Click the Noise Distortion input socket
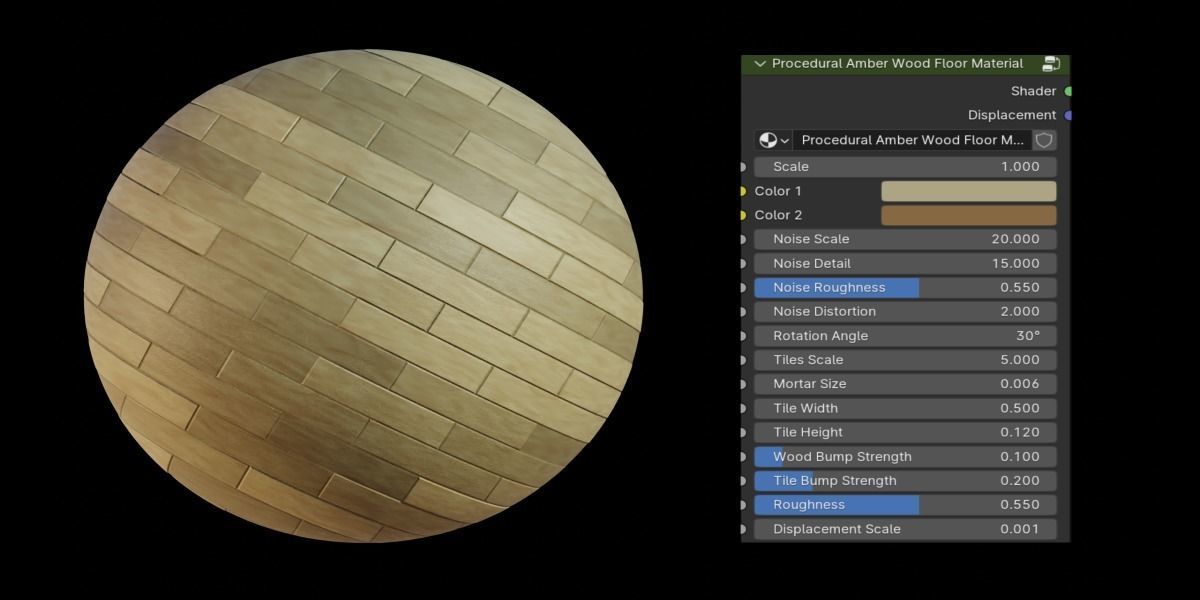 pyautogui.click(x=742, y=311)
